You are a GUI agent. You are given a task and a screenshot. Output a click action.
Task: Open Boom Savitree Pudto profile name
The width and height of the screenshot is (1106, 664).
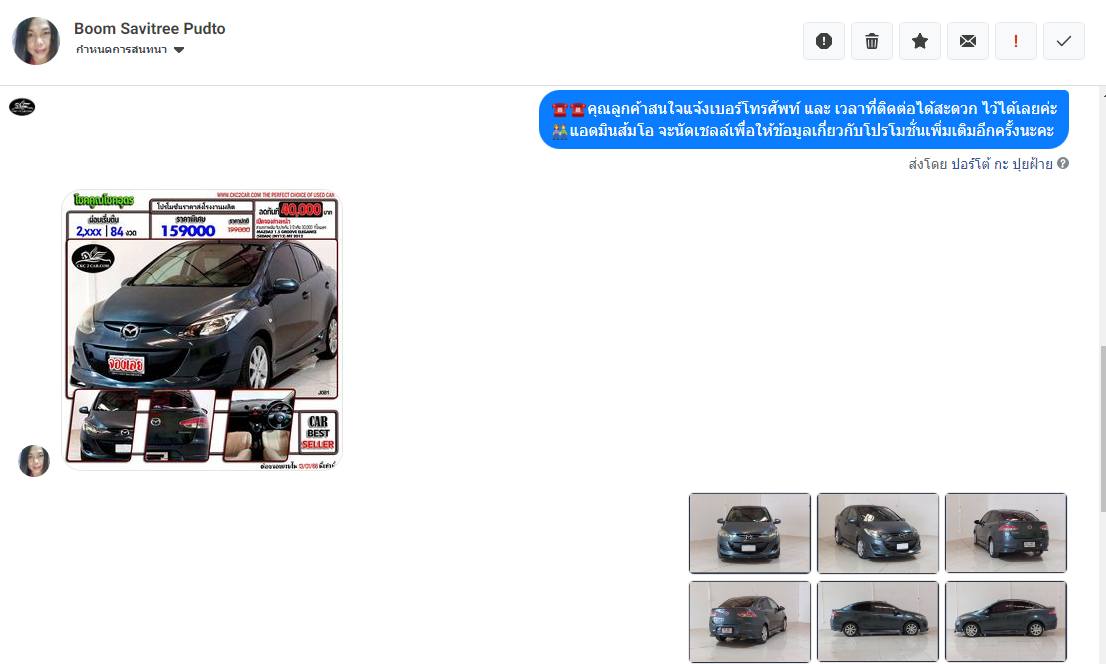(x=150, y=29)
